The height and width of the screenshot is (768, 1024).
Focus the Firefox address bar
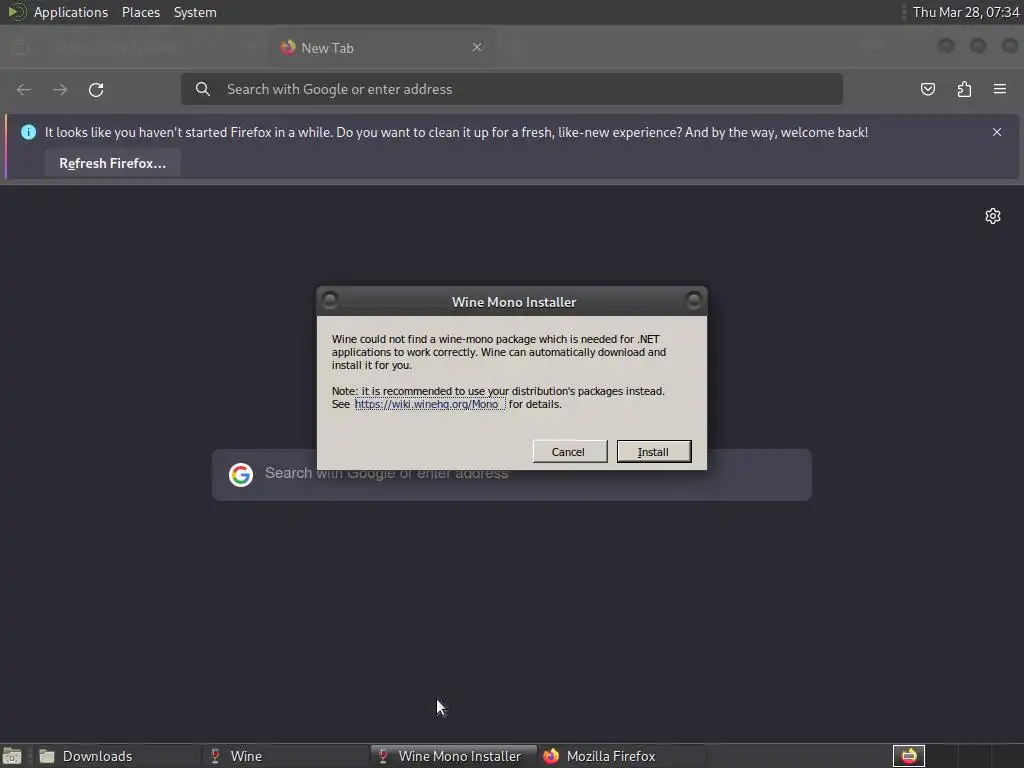(511, 89)
